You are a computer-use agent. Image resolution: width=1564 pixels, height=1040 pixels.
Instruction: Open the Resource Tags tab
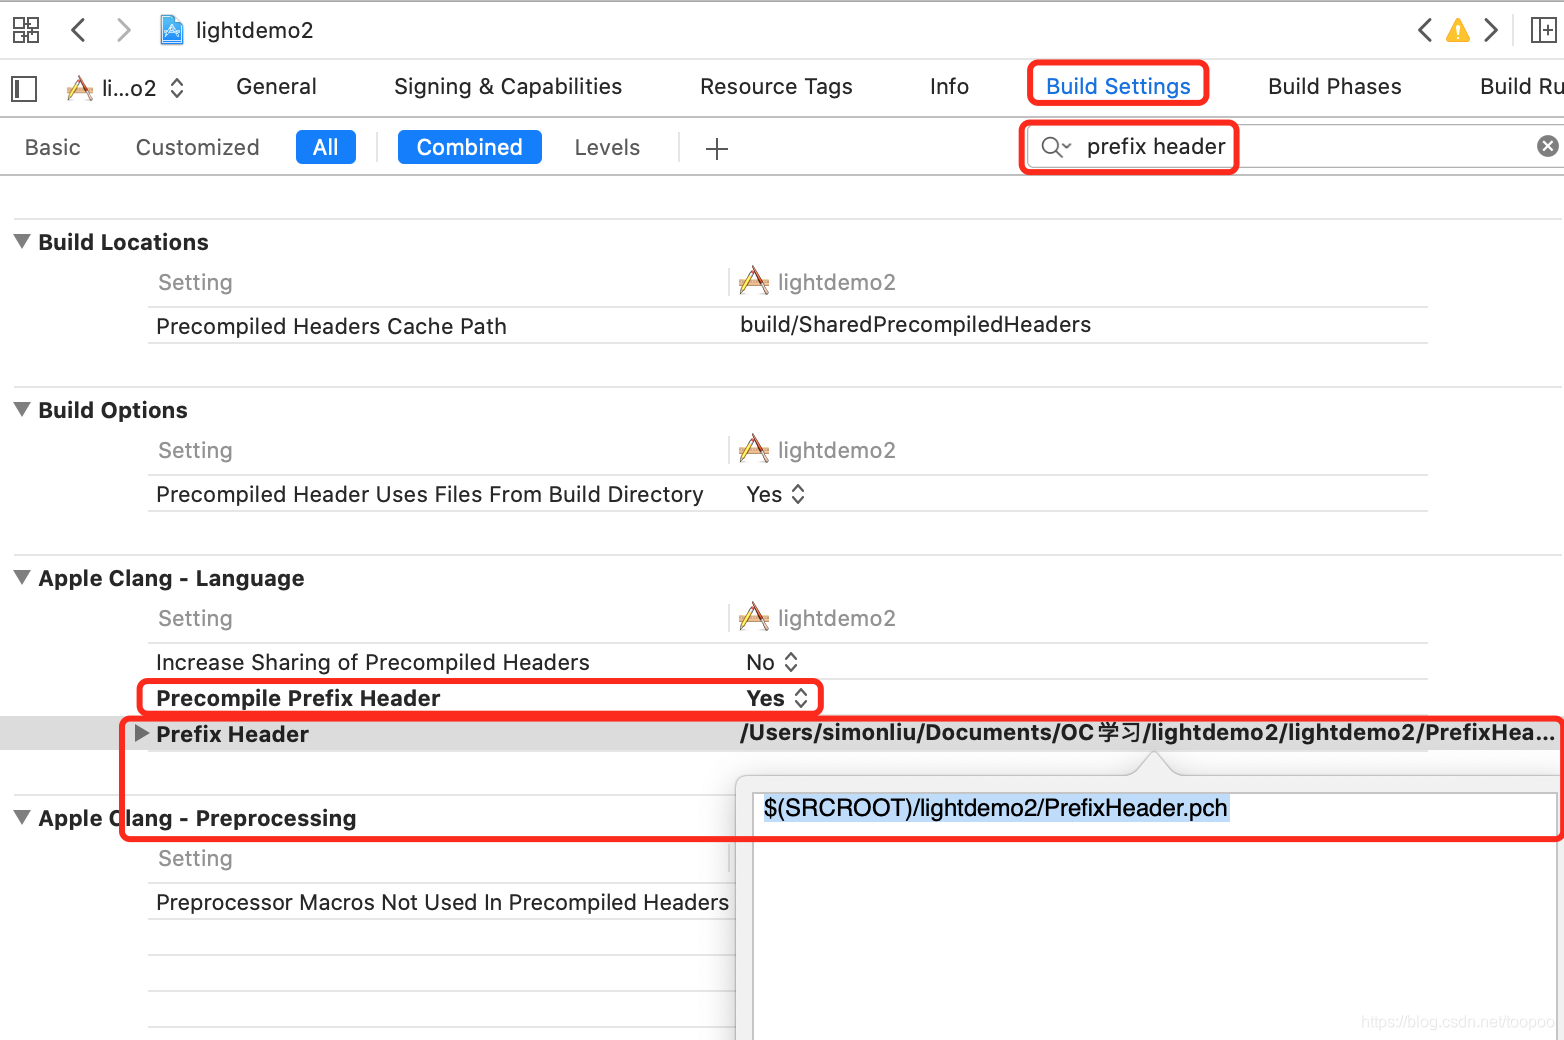click(776, 87)
